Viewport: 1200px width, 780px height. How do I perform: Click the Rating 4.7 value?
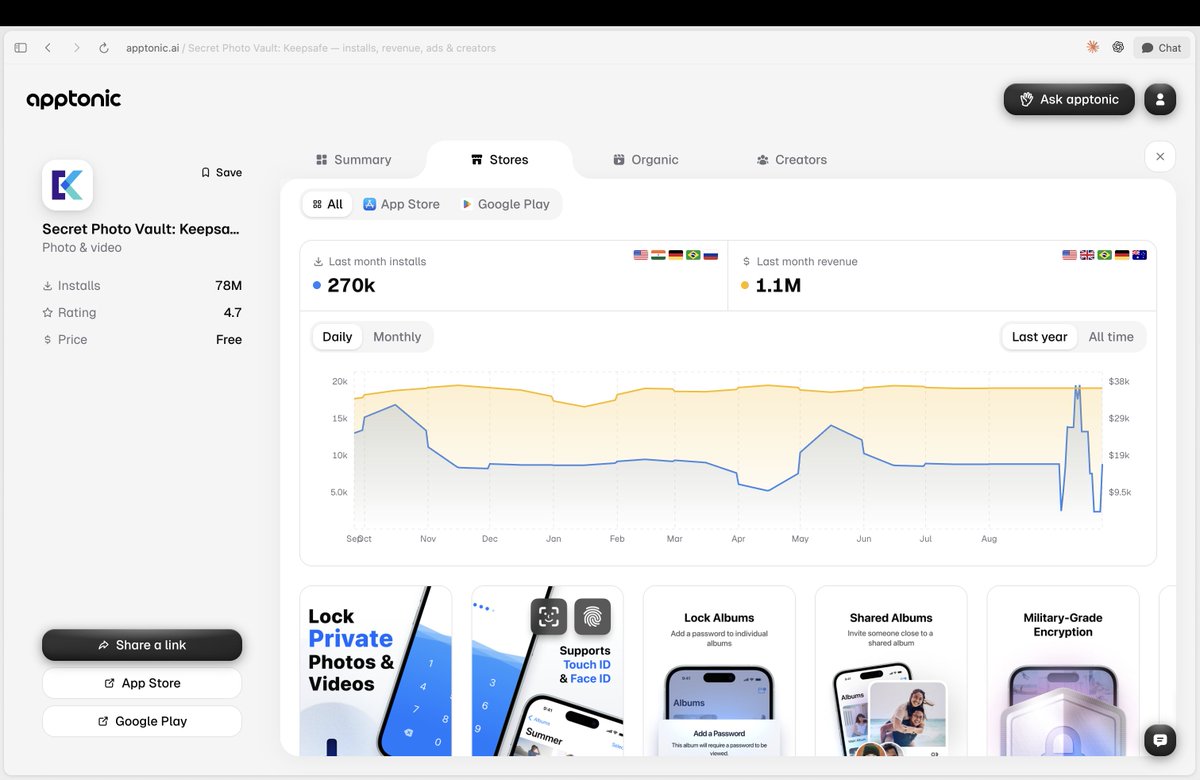tap(233, 313)
